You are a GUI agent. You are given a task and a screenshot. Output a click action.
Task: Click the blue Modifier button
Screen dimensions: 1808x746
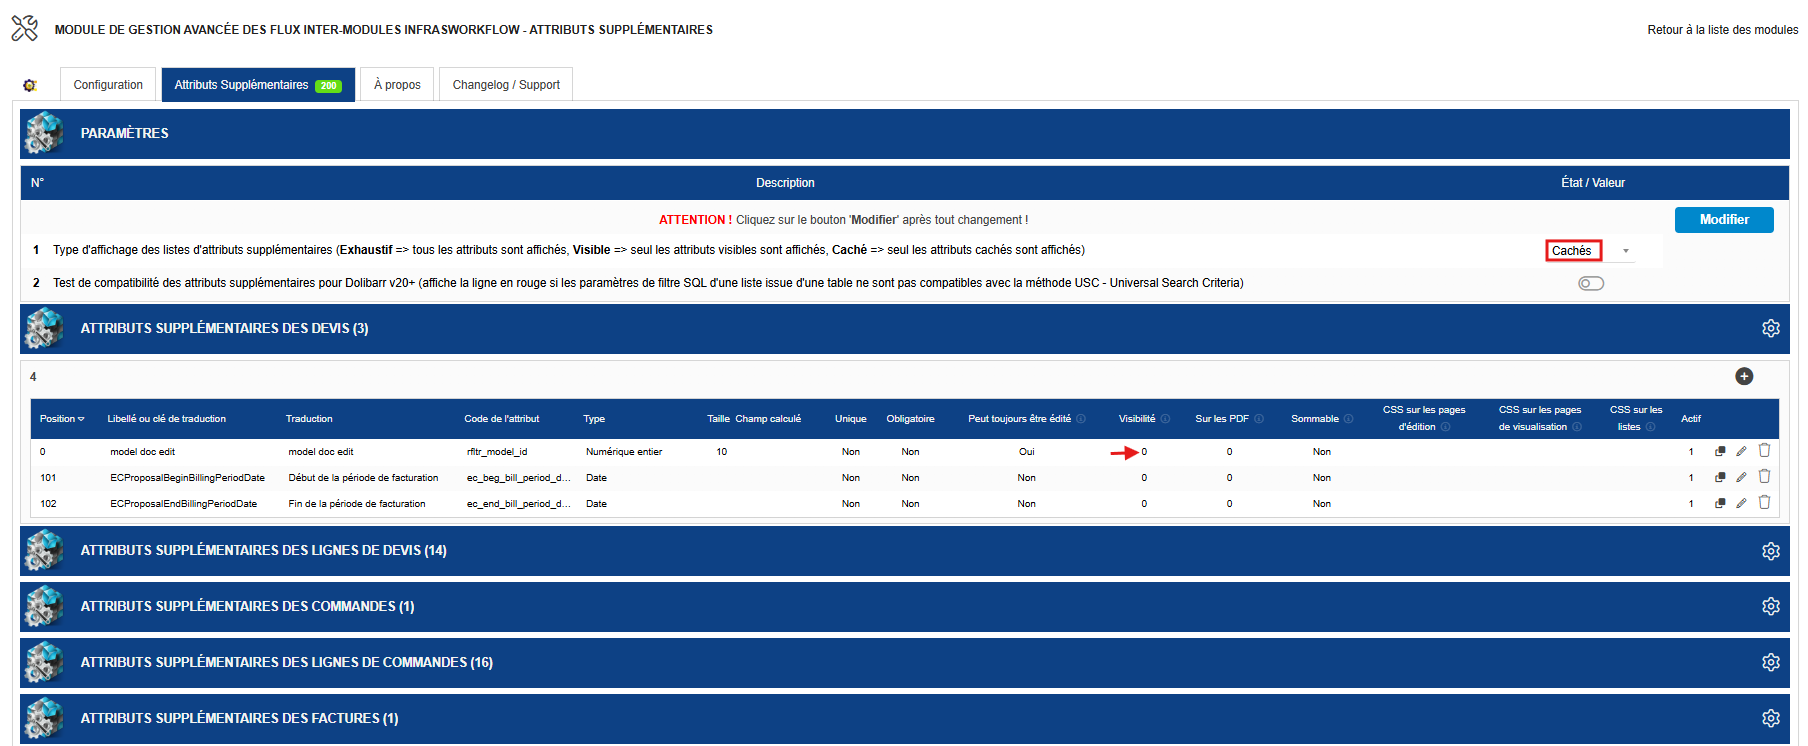[1724, 220]
